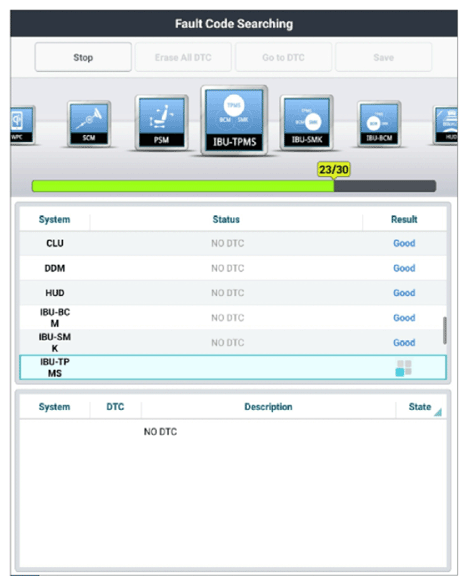Select the PSM seat module icon
Image resolution: width=468 pixels, height=585 pixels.
coord(162,123)
